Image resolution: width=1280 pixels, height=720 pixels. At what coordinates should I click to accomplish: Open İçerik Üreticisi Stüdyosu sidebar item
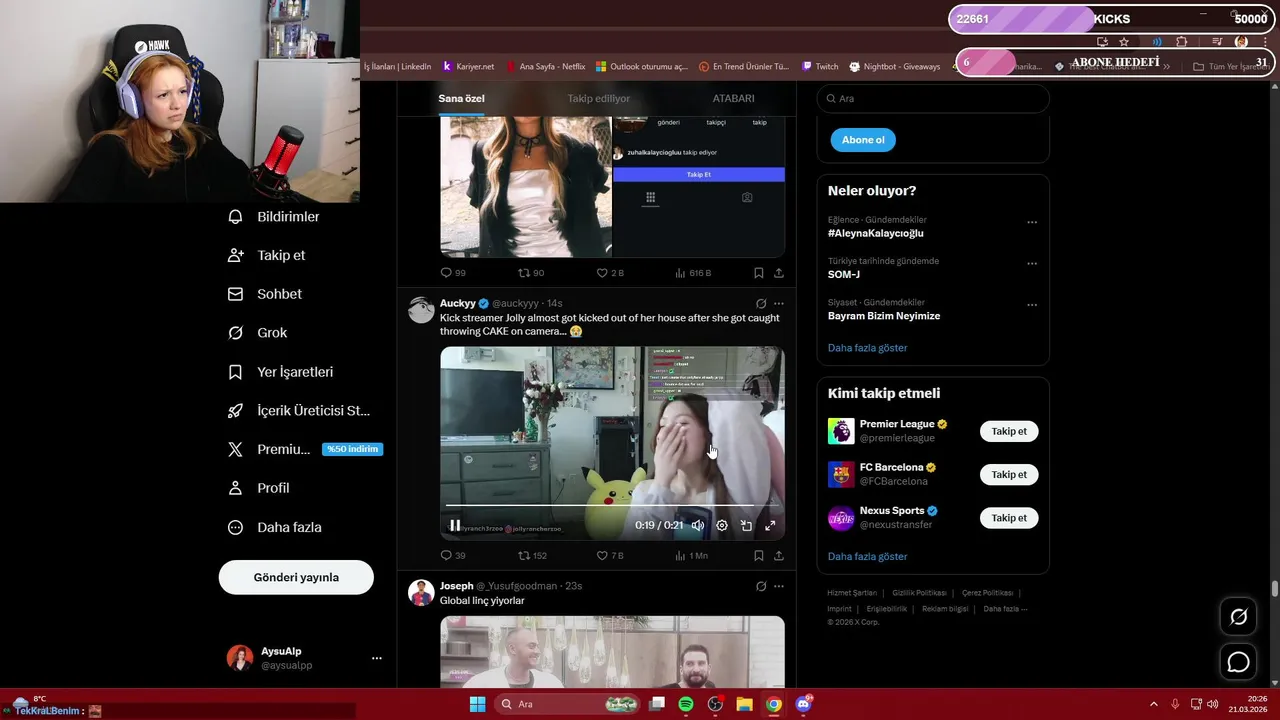[299, 411]
